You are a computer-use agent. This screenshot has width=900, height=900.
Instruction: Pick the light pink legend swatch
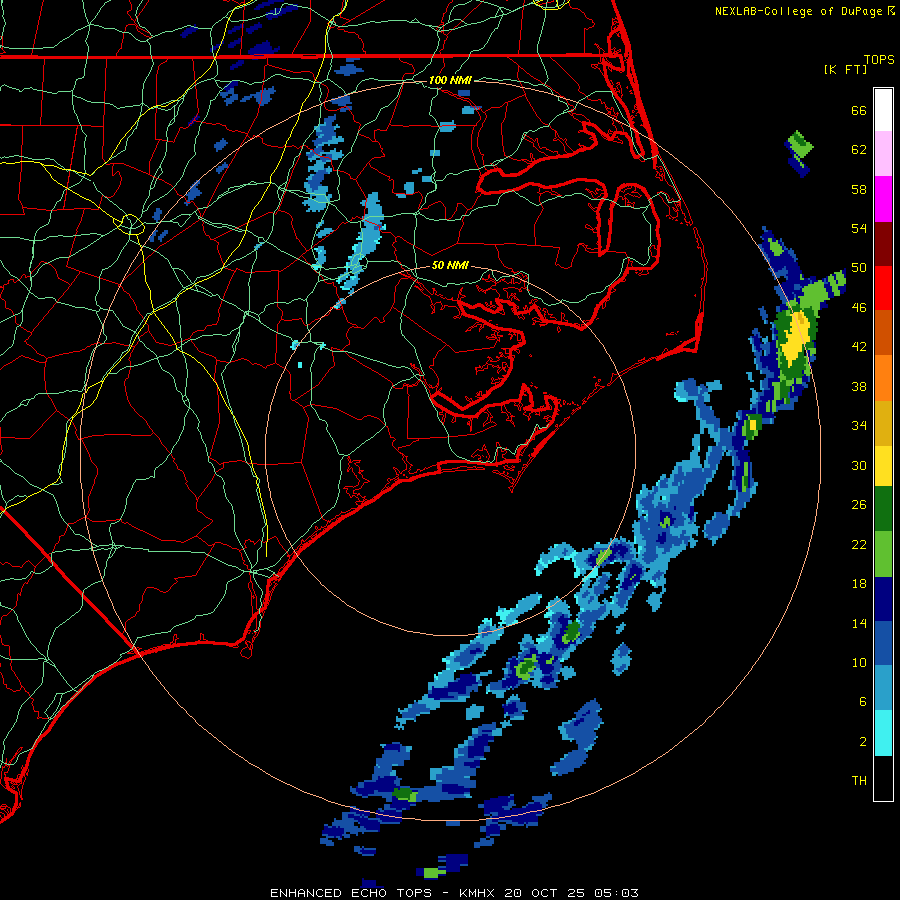pyautogui.click(x=883, y=153)
